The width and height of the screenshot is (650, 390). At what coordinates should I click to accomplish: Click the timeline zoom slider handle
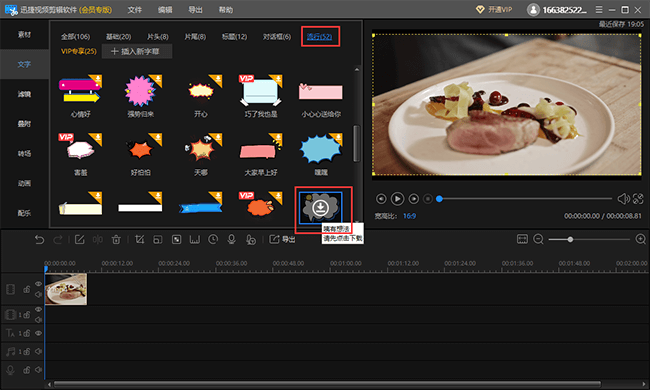point(570,240)
